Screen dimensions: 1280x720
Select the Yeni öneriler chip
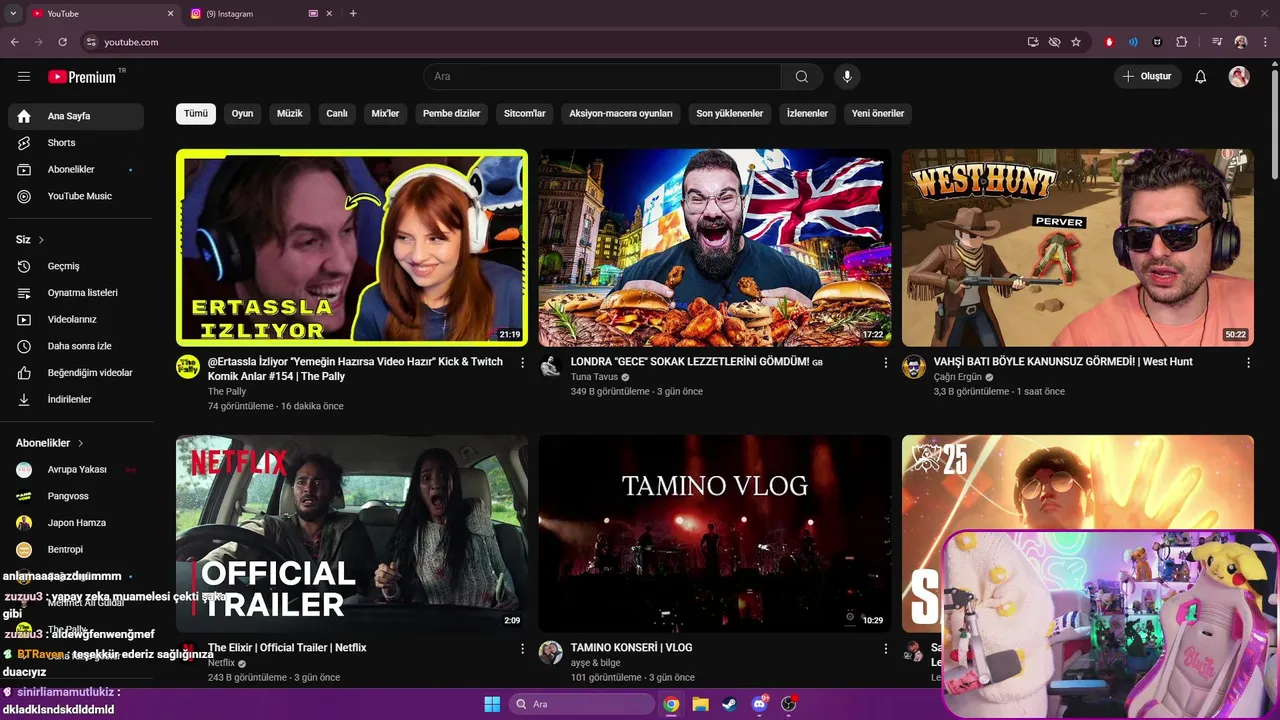coord(878,113)
